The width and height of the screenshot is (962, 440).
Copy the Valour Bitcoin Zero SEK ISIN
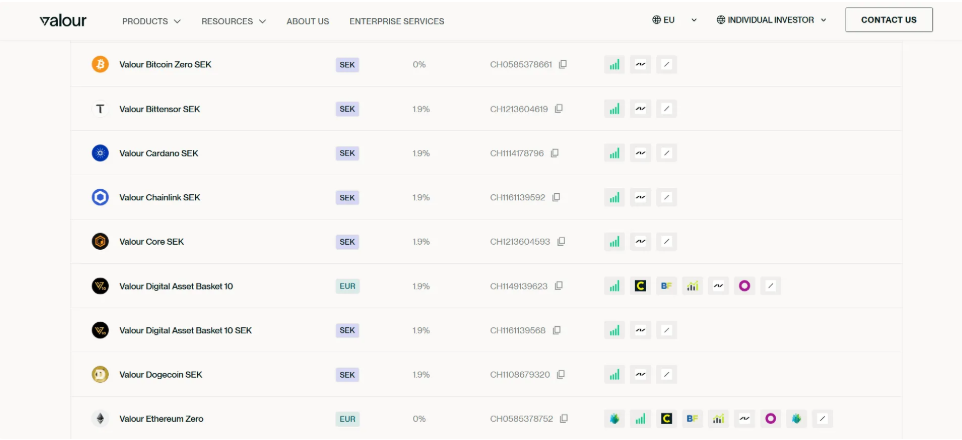point(563,64)
